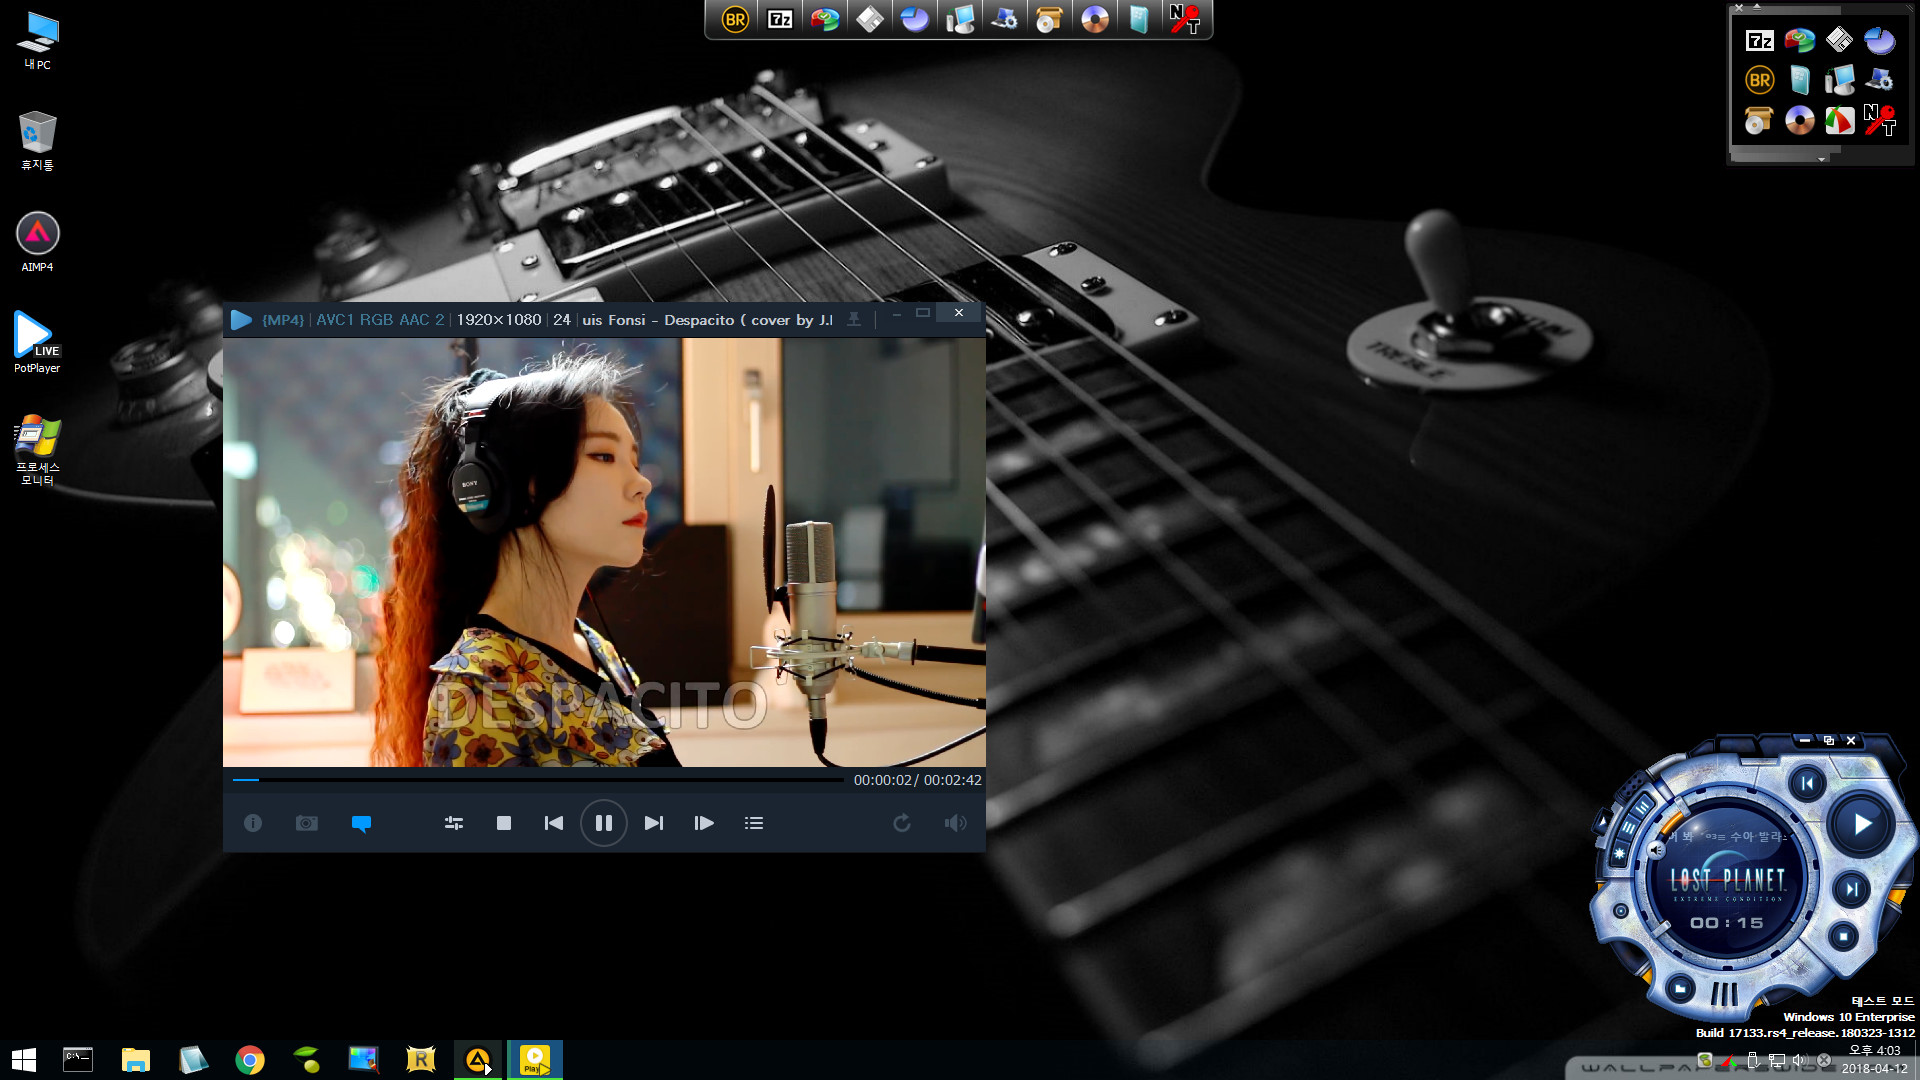Go to next track on AIMP widget

(x=1851, y=889)
